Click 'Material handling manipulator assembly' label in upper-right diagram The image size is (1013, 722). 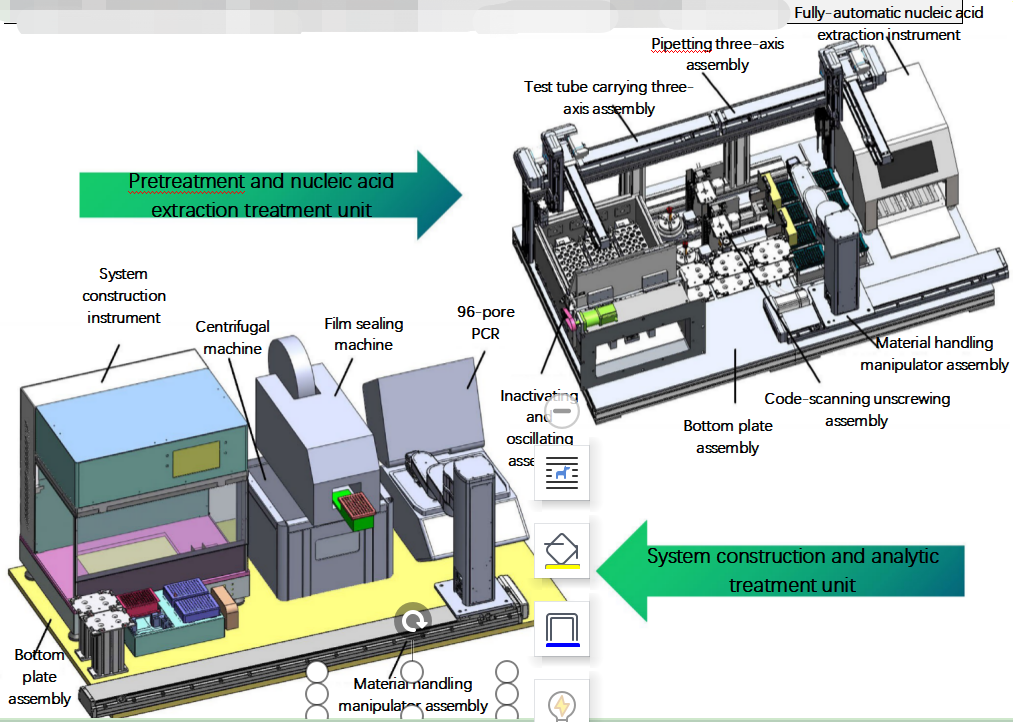(x=934, y=353)
